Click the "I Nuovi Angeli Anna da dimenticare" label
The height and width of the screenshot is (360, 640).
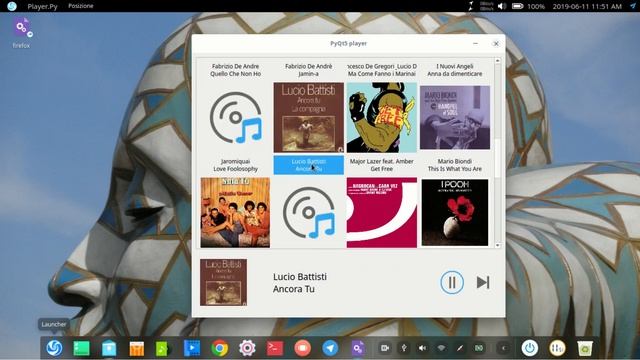click(x=455, y=70)
